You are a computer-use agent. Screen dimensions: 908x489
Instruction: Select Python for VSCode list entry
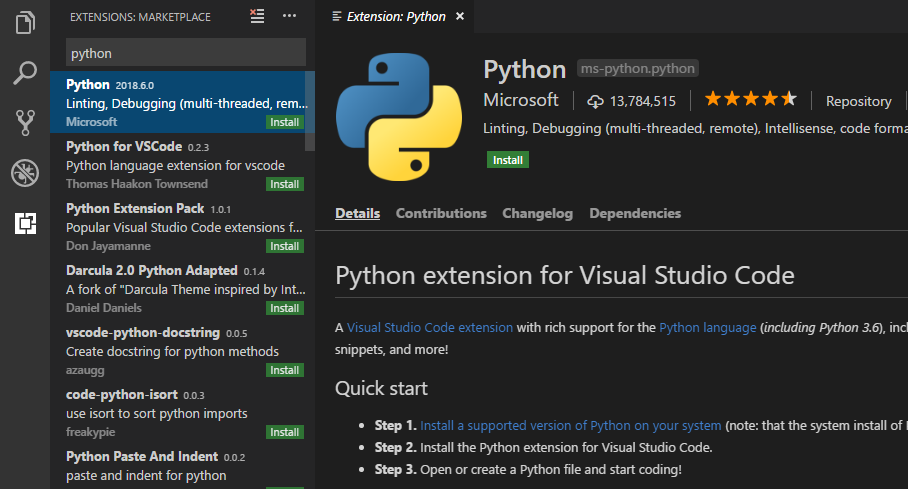182,164
